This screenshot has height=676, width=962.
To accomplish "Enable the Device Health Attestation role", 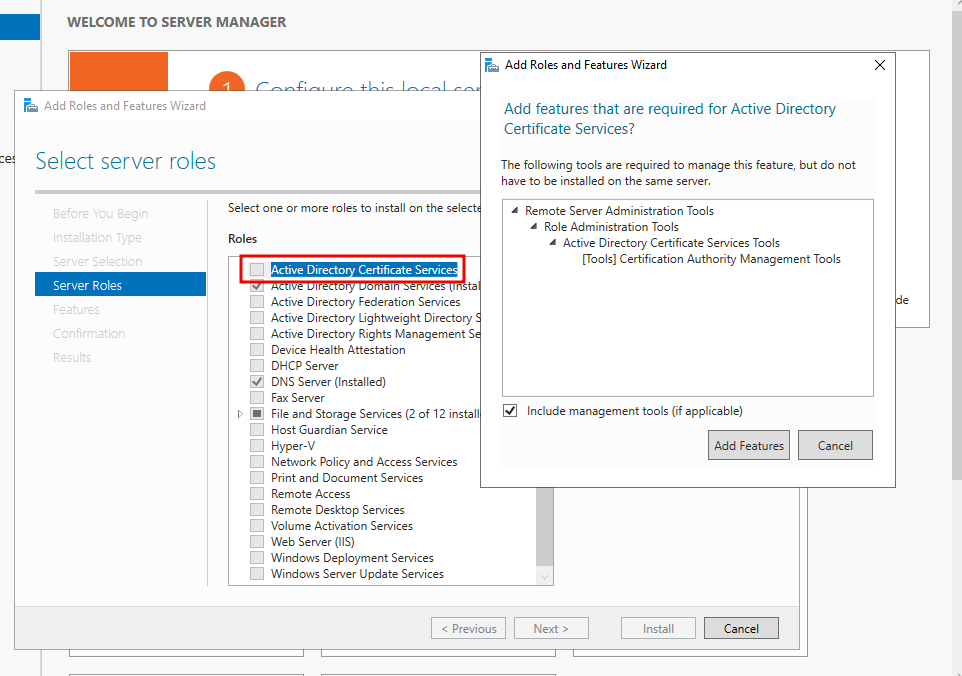I will [x=257, y=350].
